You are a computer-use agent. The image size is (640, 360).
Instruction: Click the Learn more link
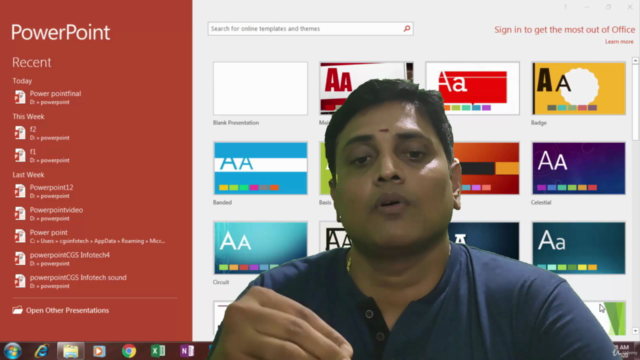(x=619, y=42)
